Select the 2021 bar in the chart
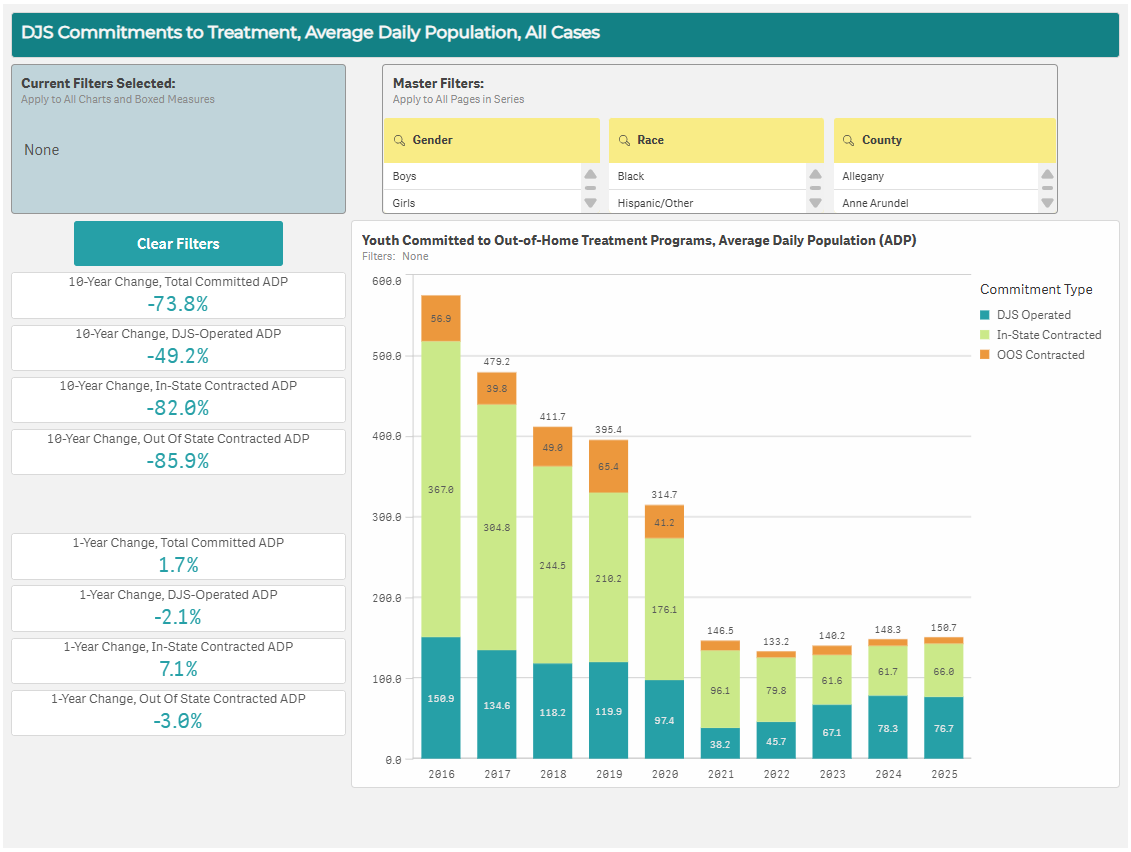The image size is (1131, 852). coord(720,700)
